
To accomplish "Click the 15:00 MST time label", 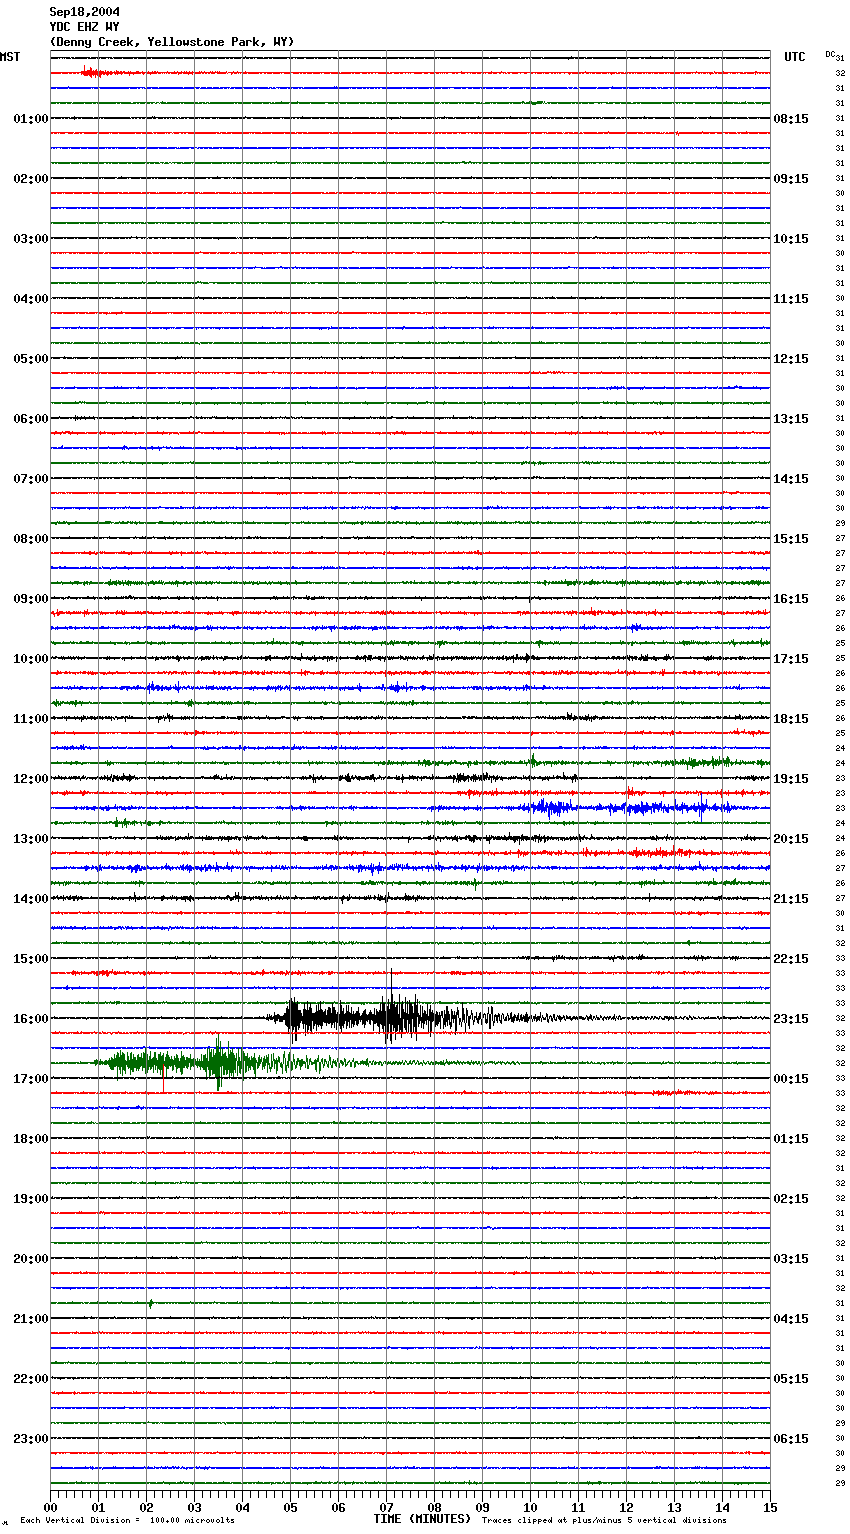I will [x=30, y=959].
